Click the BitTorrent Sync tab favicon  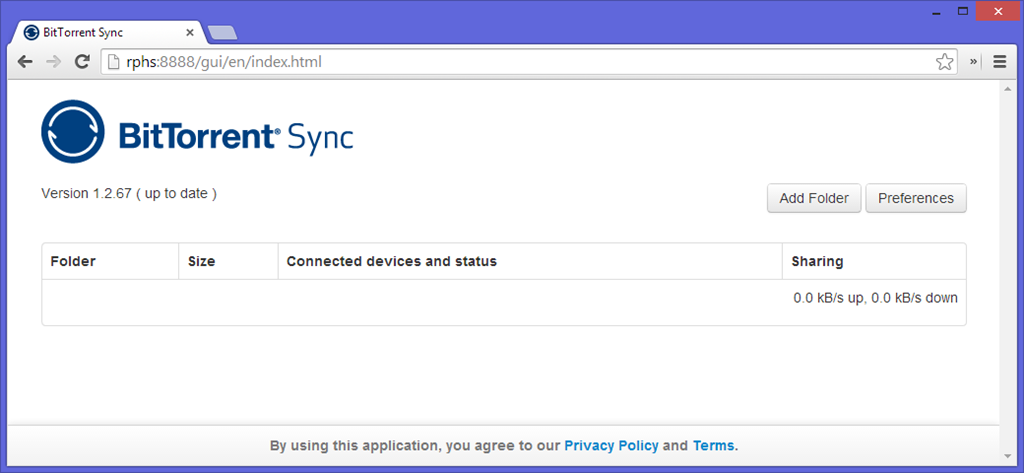click(x=32, y=32)
